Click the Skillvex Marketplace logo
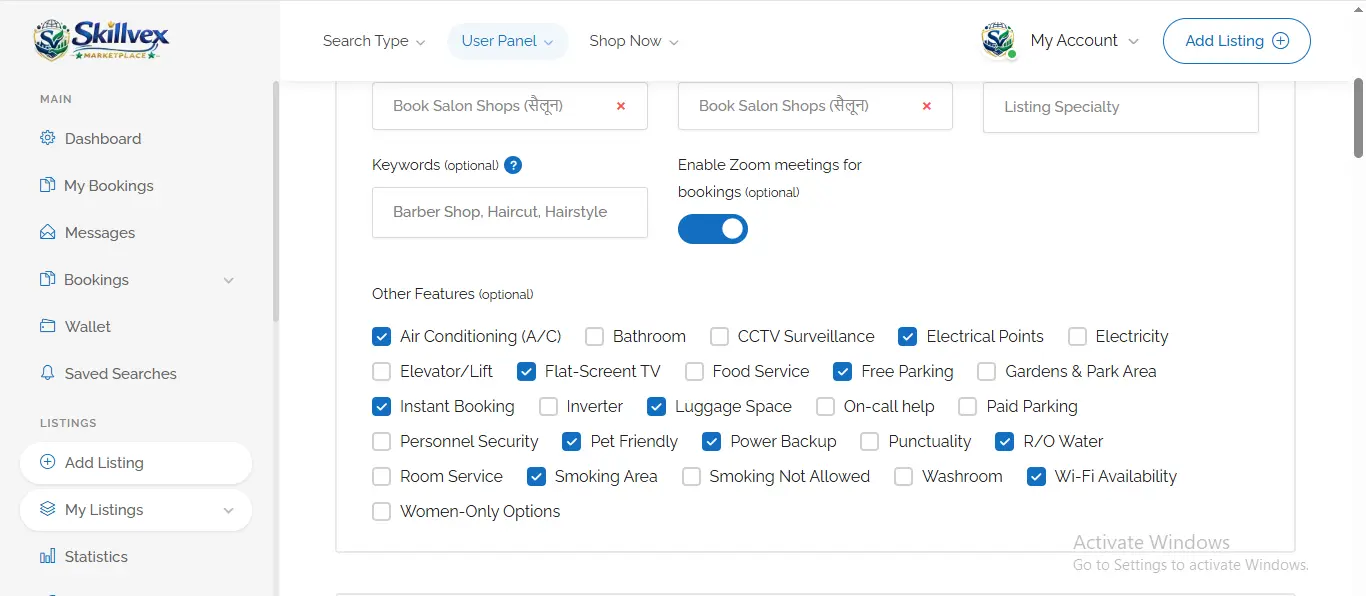The height and width of the screenshot is (596, 1366). pyautogui.click(x=101, y=40)
